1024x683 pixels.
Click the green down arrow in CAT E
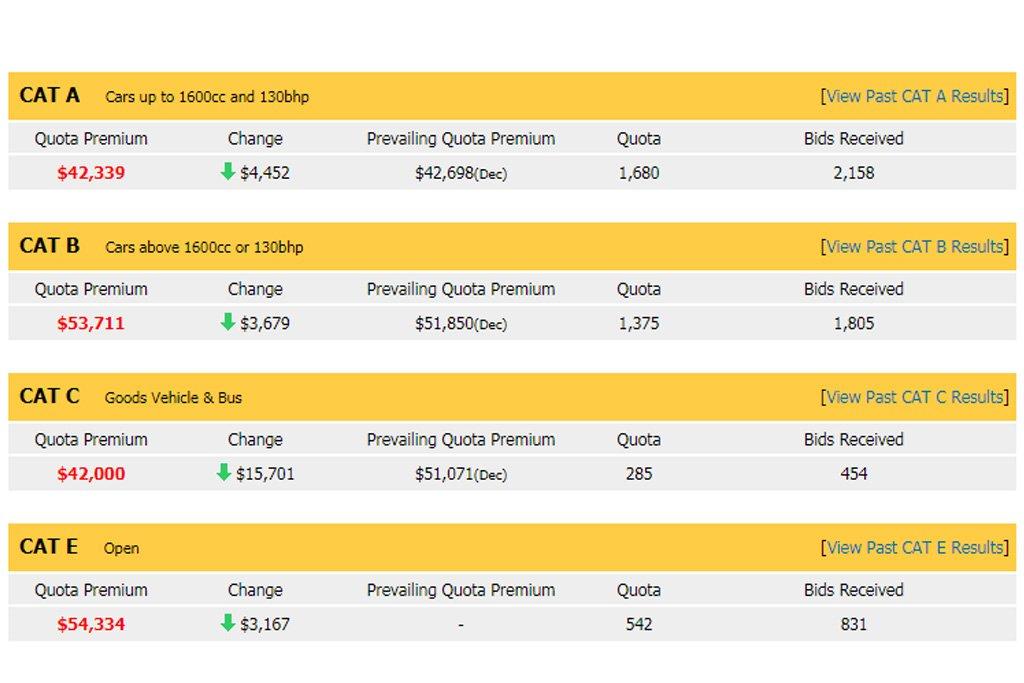coord(228,623)
